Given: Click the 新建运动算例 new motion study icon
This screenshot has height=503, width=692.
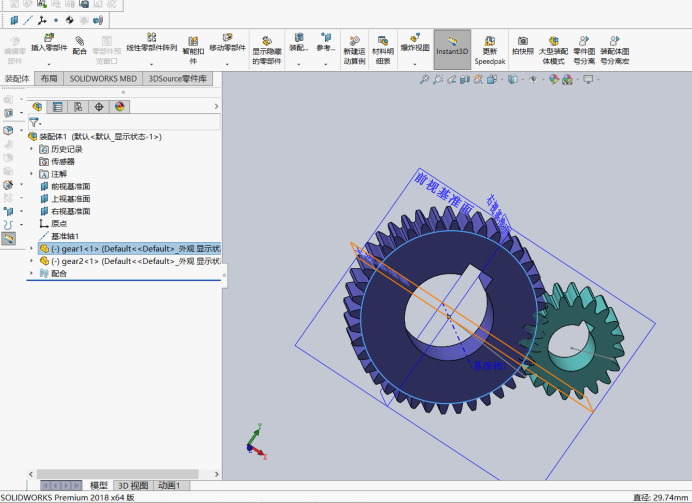Looking at the screenshot, I should coord(354,50).
